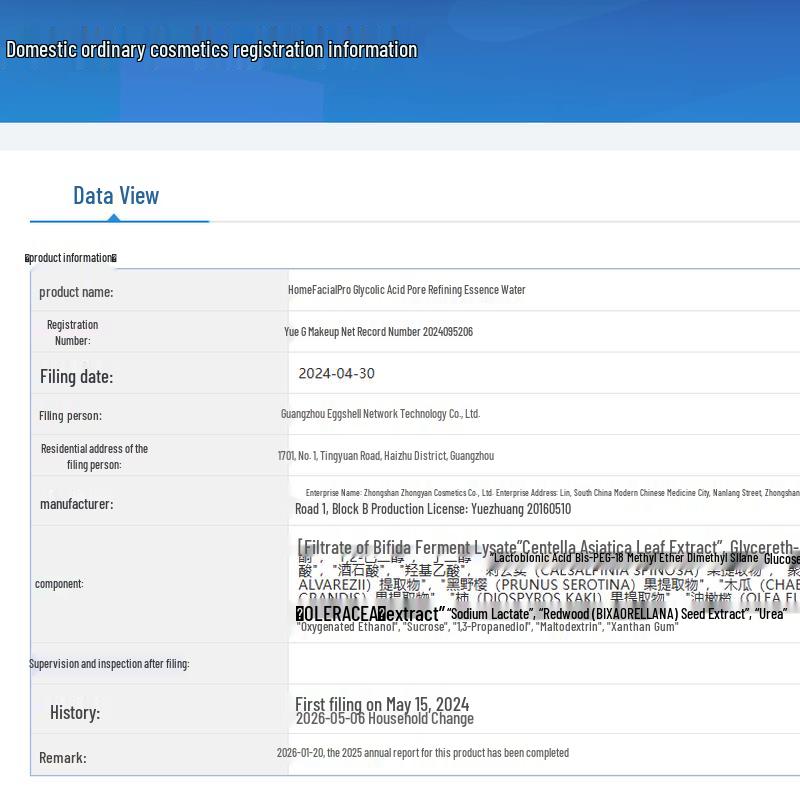The image size is (800, 800).
Task: Click the 'Filing date:' label
Action: [x=77, y=377]
